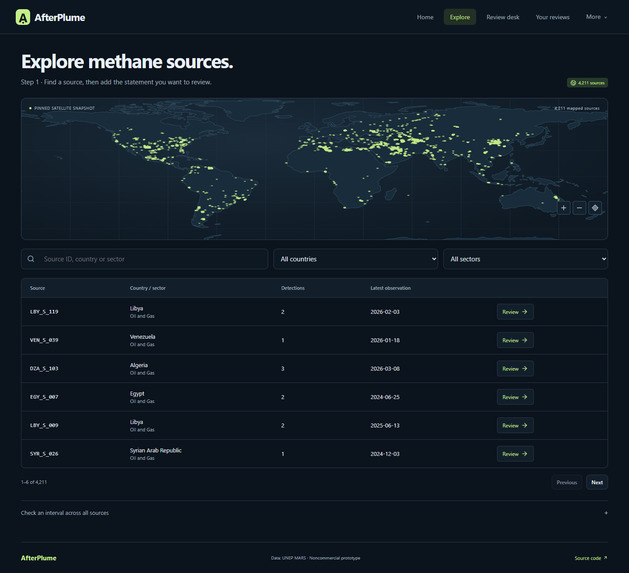Go to the Home page
This screenshot has width=629, height=573.
point(425,17)
